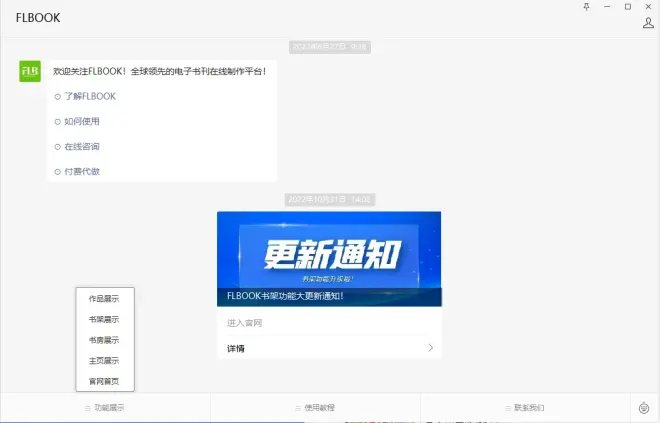The image size is (660, 423).
Task: Choose 作品展示 from the popup menu
Action: (104, 299)
